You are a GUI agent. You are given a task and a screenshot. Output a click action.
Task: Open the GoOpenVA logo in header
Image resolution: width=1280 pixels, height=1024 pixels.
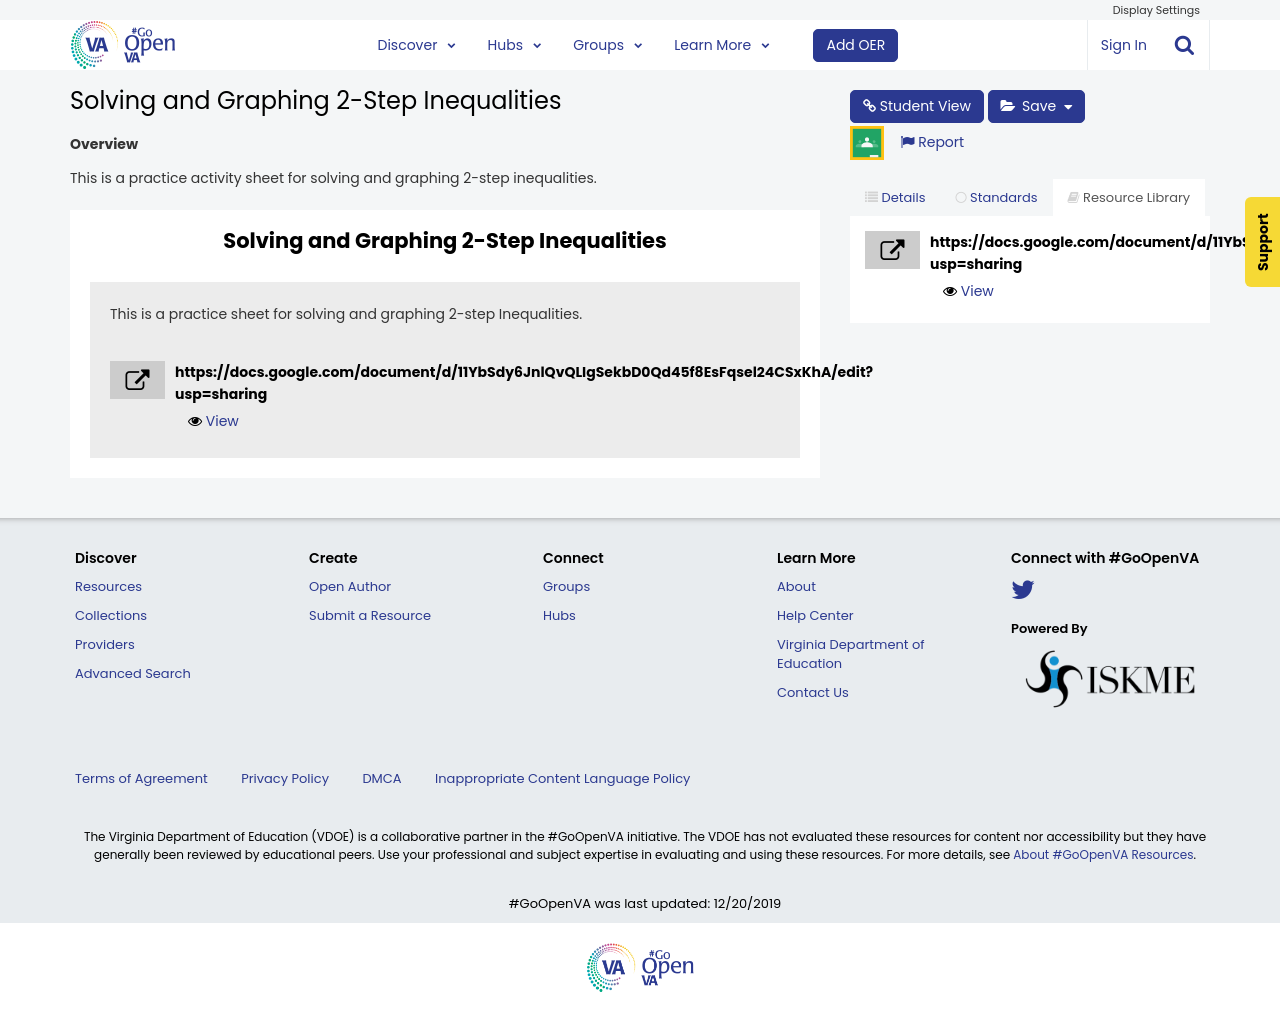123,45
